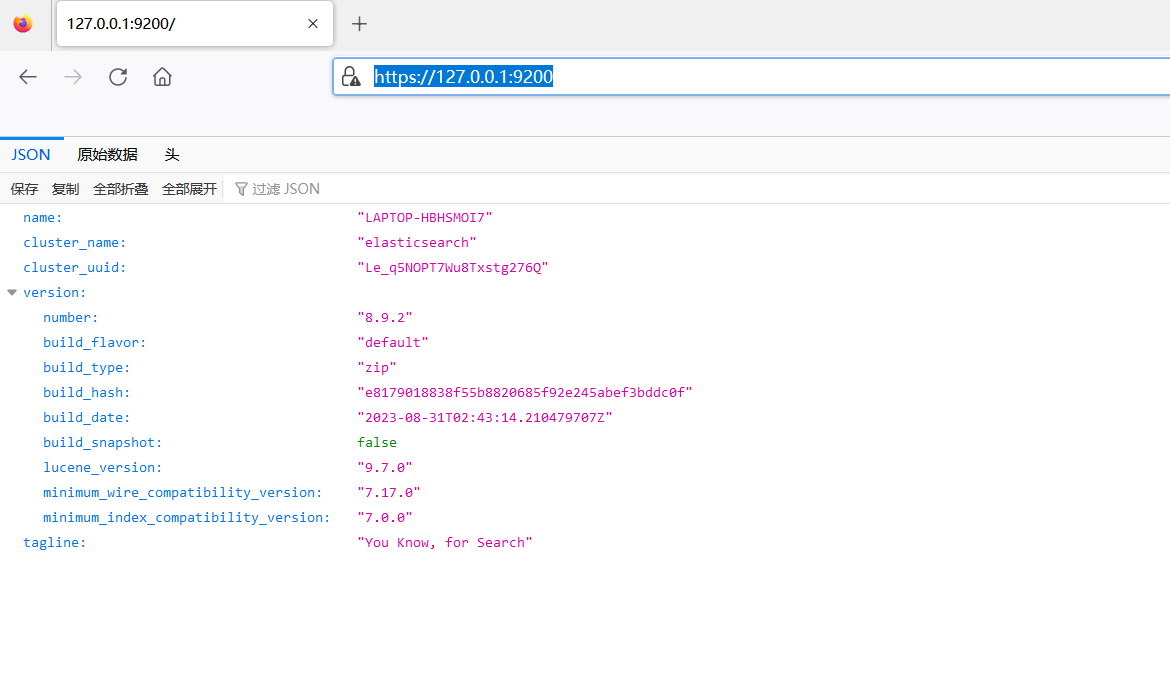Click the build hash value starting e8179018

tap(525, 393)
